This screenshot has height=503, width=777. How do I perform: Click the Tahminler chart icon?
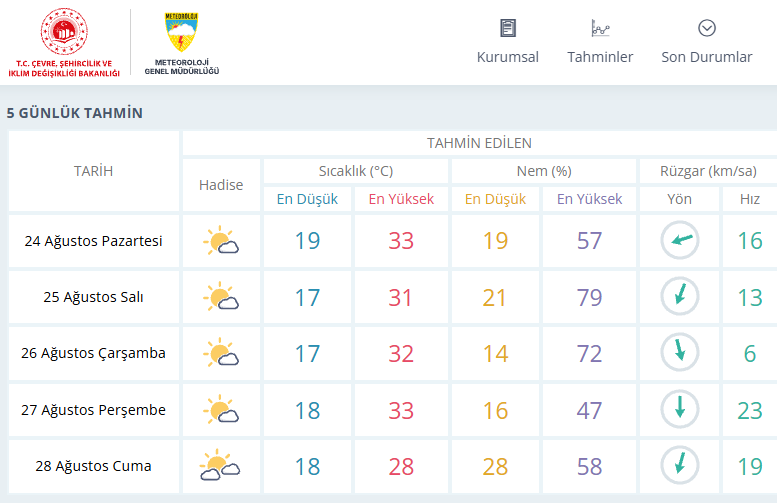click(600, 28)
